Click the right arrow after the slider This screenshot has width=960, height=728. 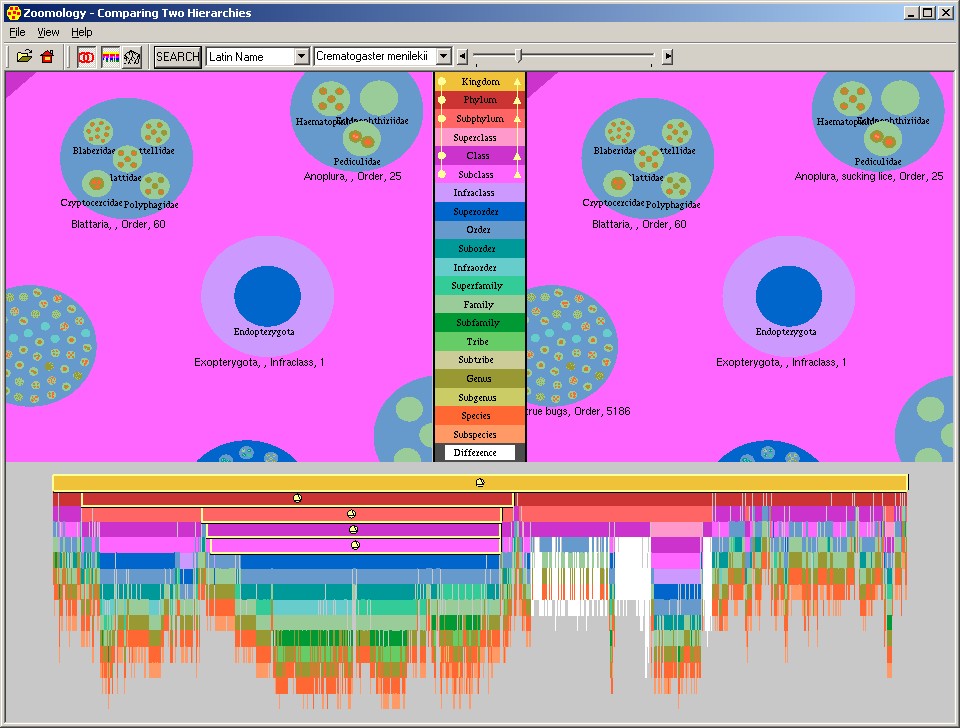(668, 57)
